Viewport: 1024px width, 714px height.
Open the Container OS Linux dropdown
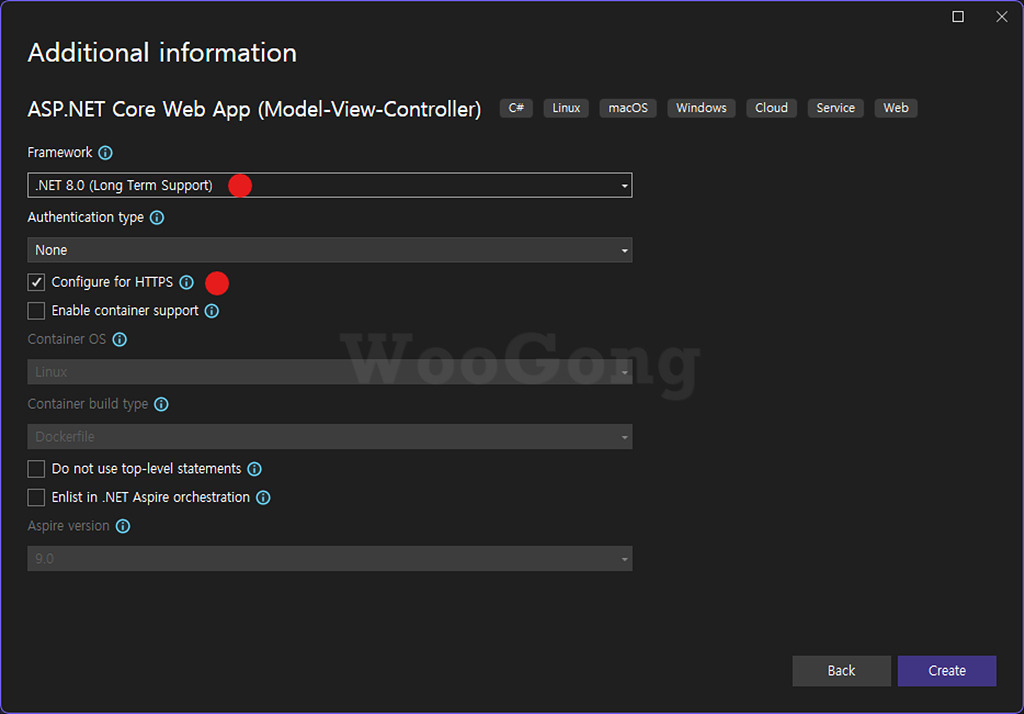pyautogui.click(x=330, y=372)
